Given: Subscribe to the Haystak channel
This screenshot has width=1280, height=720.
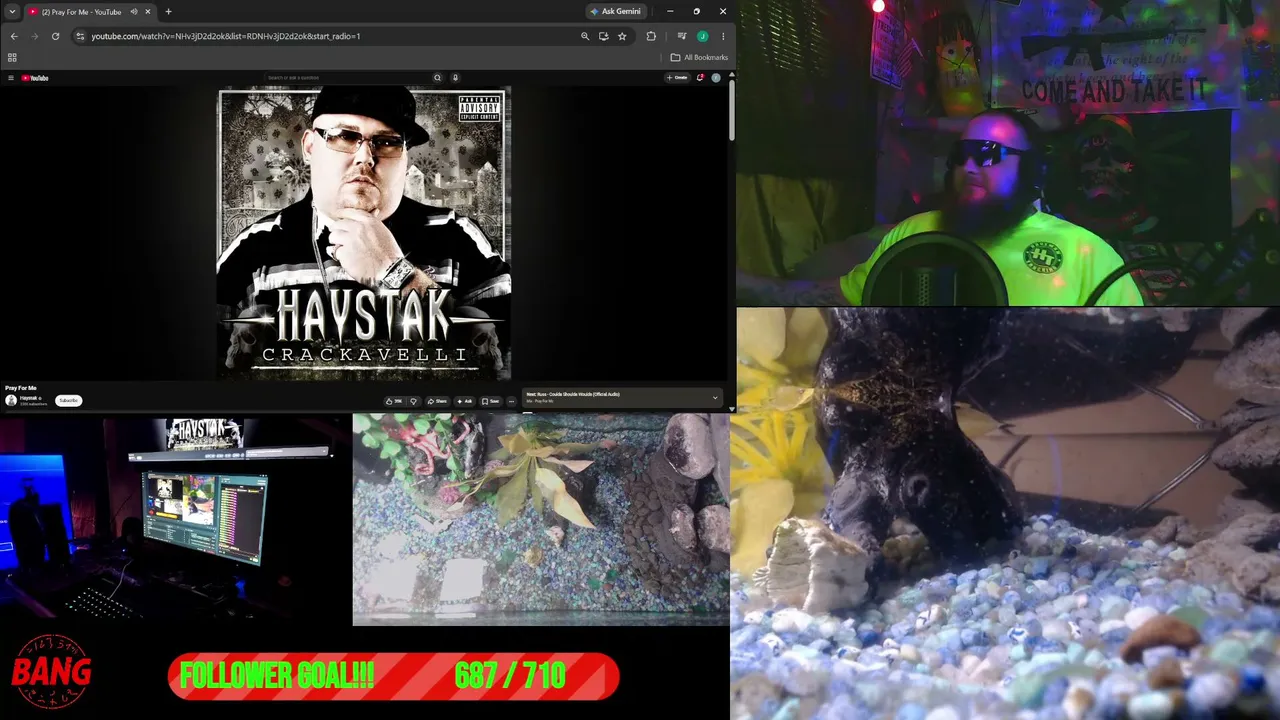Looking at the screenshot, I should pyautogui.click(x=68, y=401).
